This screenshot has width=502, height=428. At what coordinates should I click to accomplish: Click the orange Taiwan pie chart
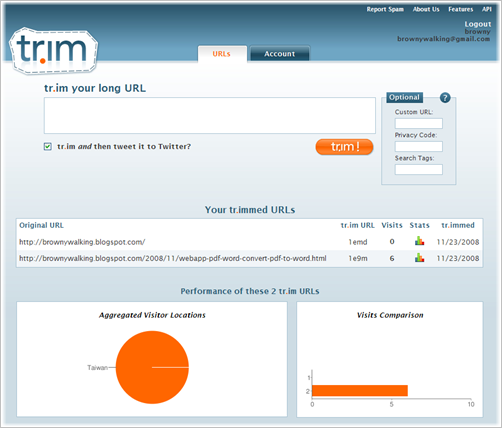152,367
